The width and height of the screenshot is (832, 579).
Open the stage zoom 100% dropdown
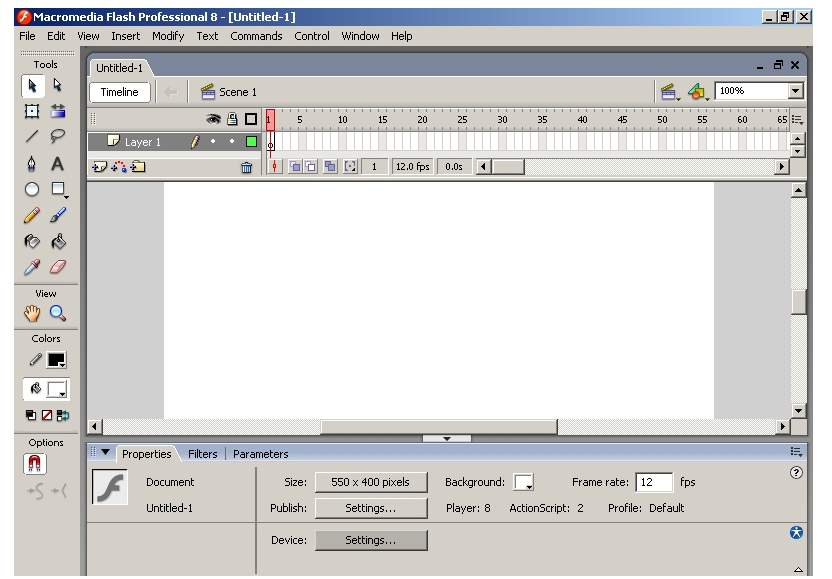[795, 91]
